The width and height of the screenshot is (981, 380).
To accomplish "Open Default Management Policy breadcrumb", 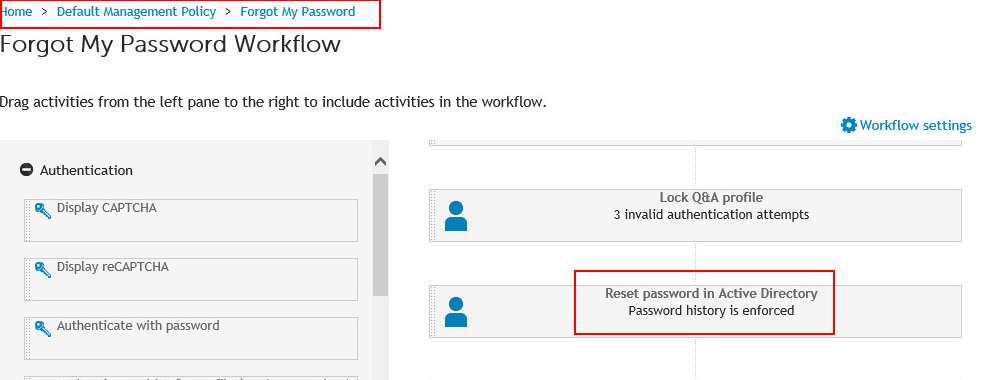I will pos(136,11).
